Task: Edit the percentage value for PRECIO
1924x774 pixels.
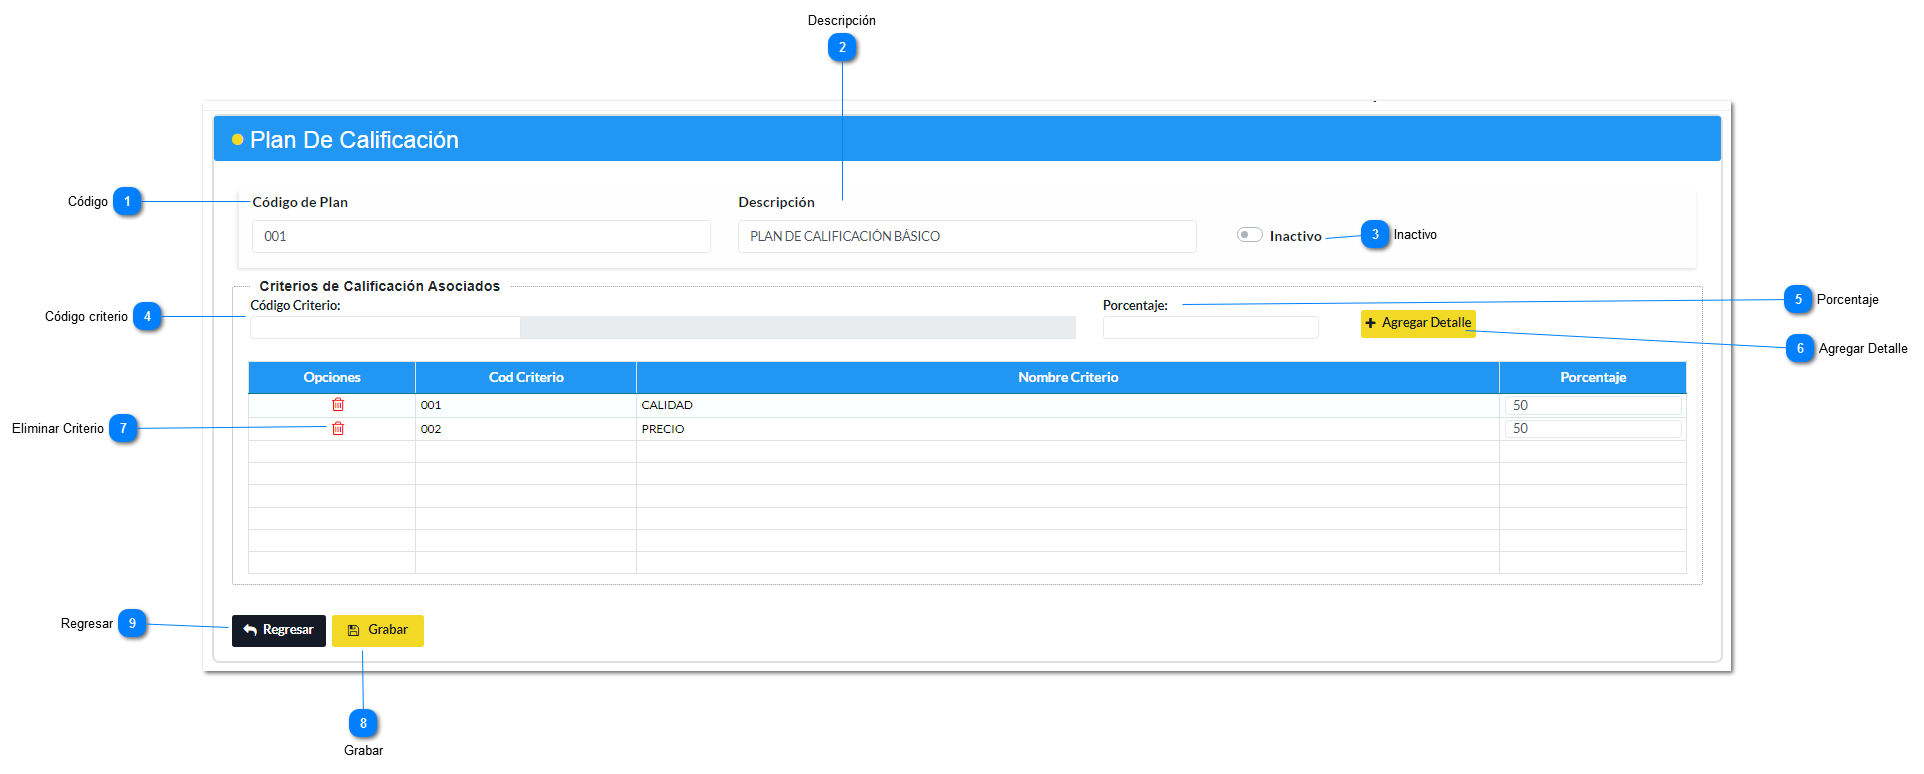Action: (1593, 428)
